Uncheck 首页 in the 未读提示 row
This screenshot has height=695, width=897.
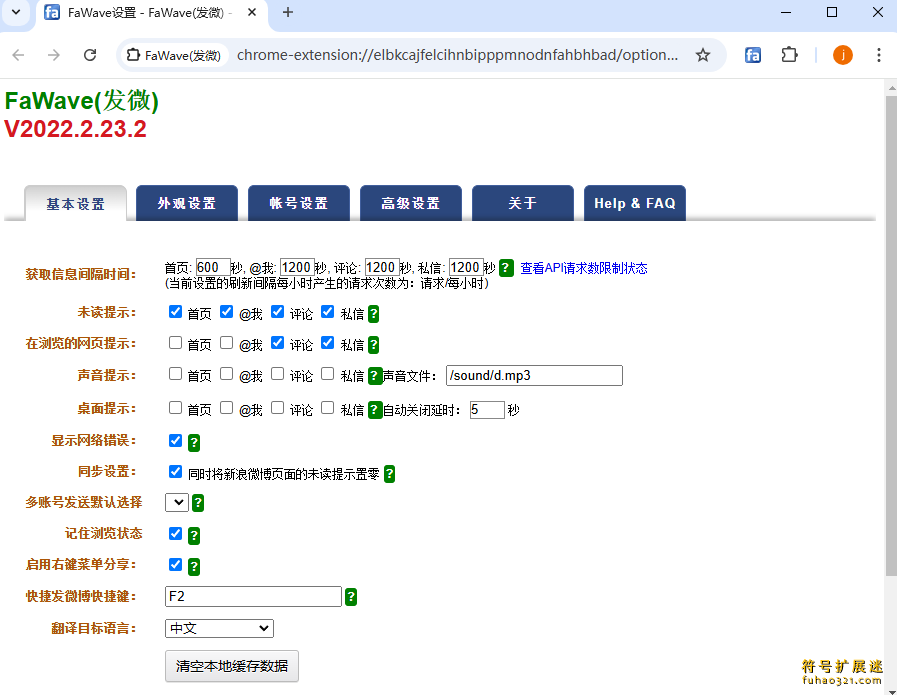point(175,312)
